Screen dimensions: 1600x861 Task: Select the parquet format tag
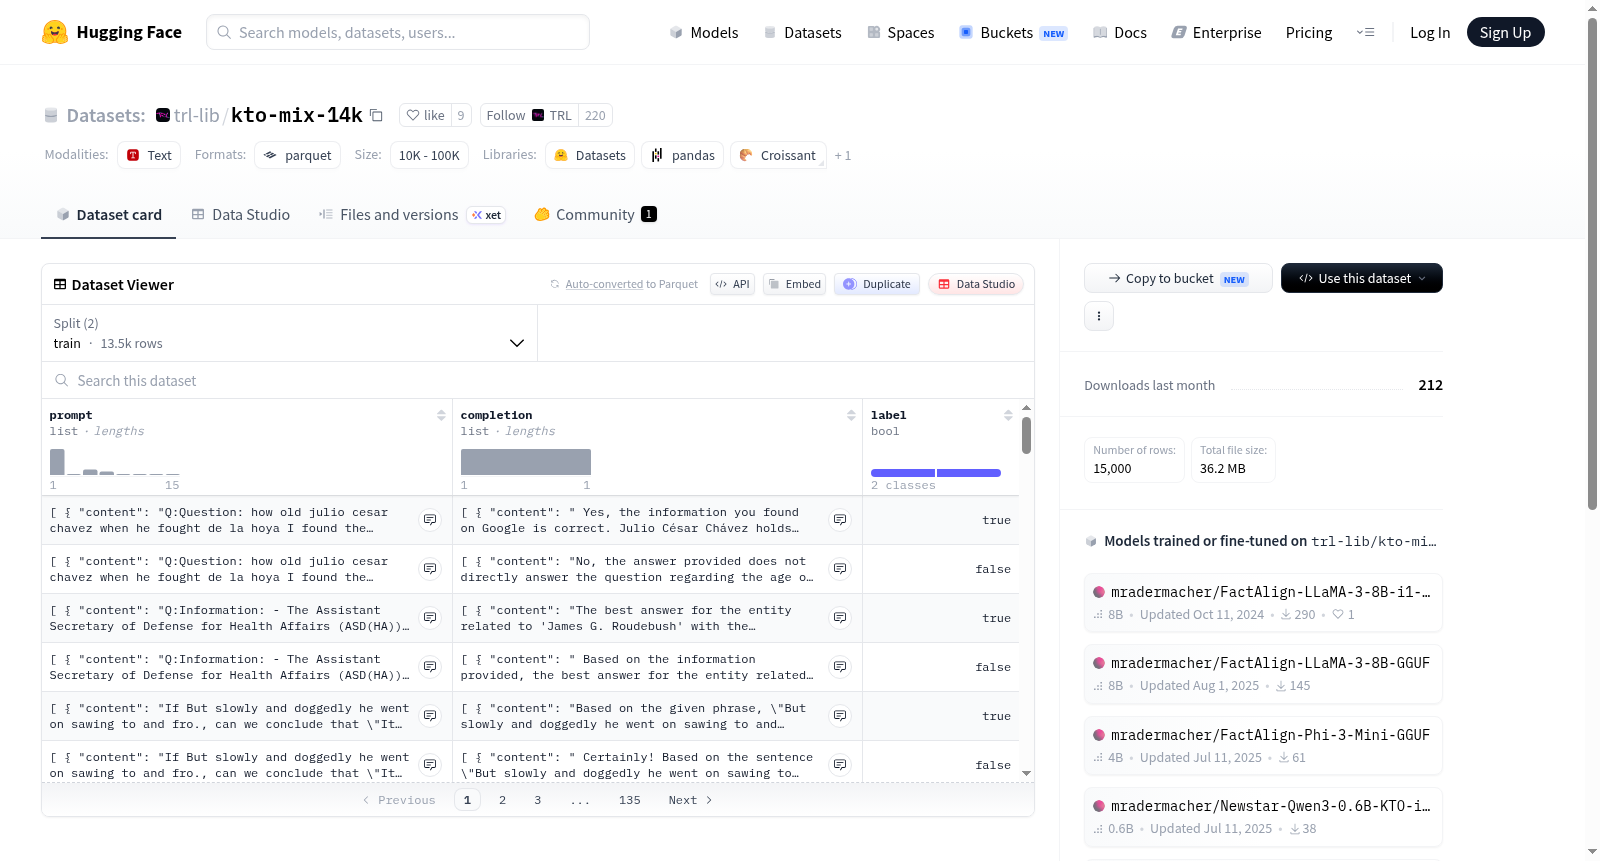pyautogui.click(x=297, y=156)
